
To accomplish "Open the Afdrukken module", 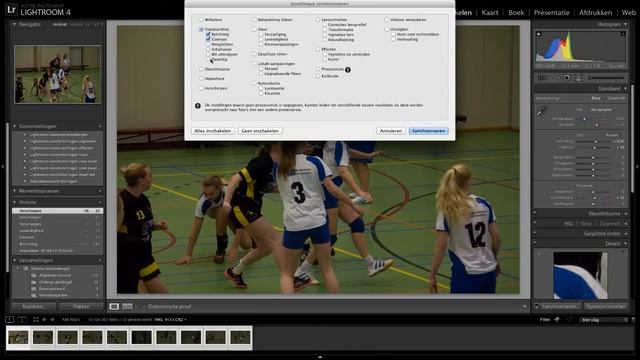I will click(596, 13).
